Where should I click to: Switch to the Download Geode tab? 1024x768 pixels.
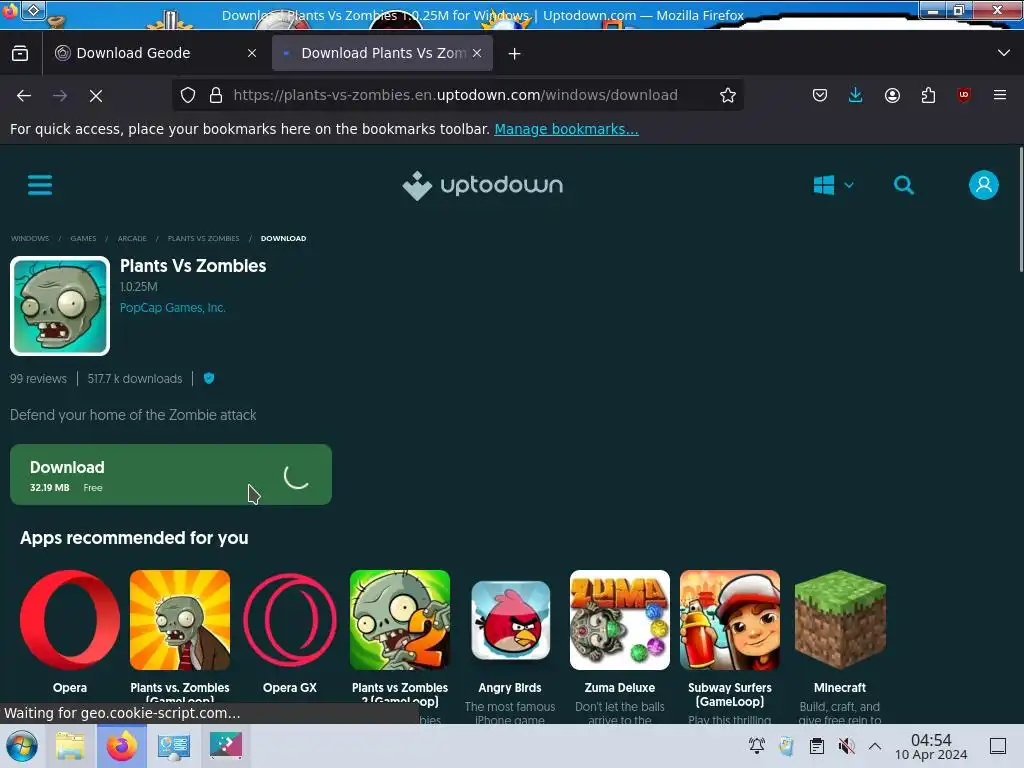tap(155, 53)
